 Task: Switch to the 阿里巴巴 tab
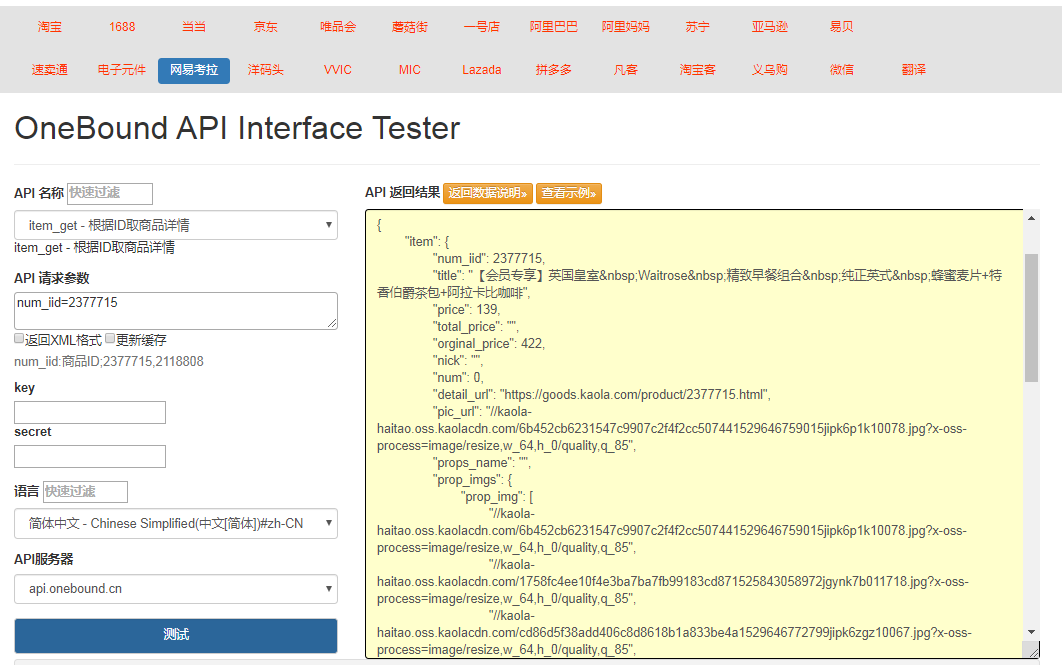click(553, 27)
